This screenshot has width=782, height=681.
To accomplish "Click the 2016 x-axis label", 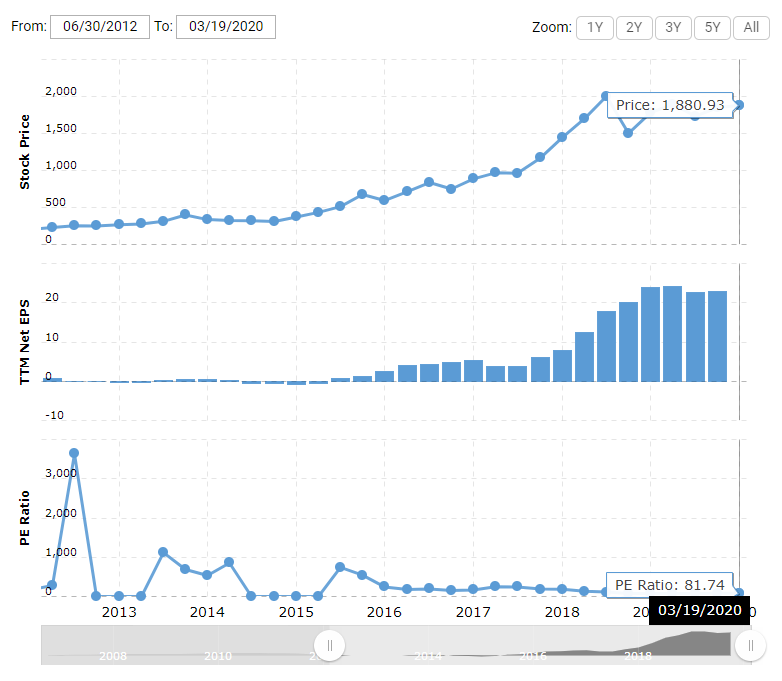I will point(384,612).
